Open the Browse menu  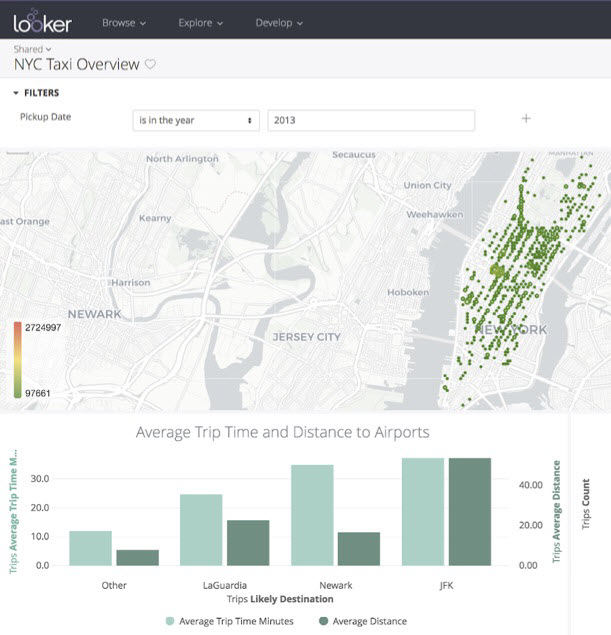(124, 22)
